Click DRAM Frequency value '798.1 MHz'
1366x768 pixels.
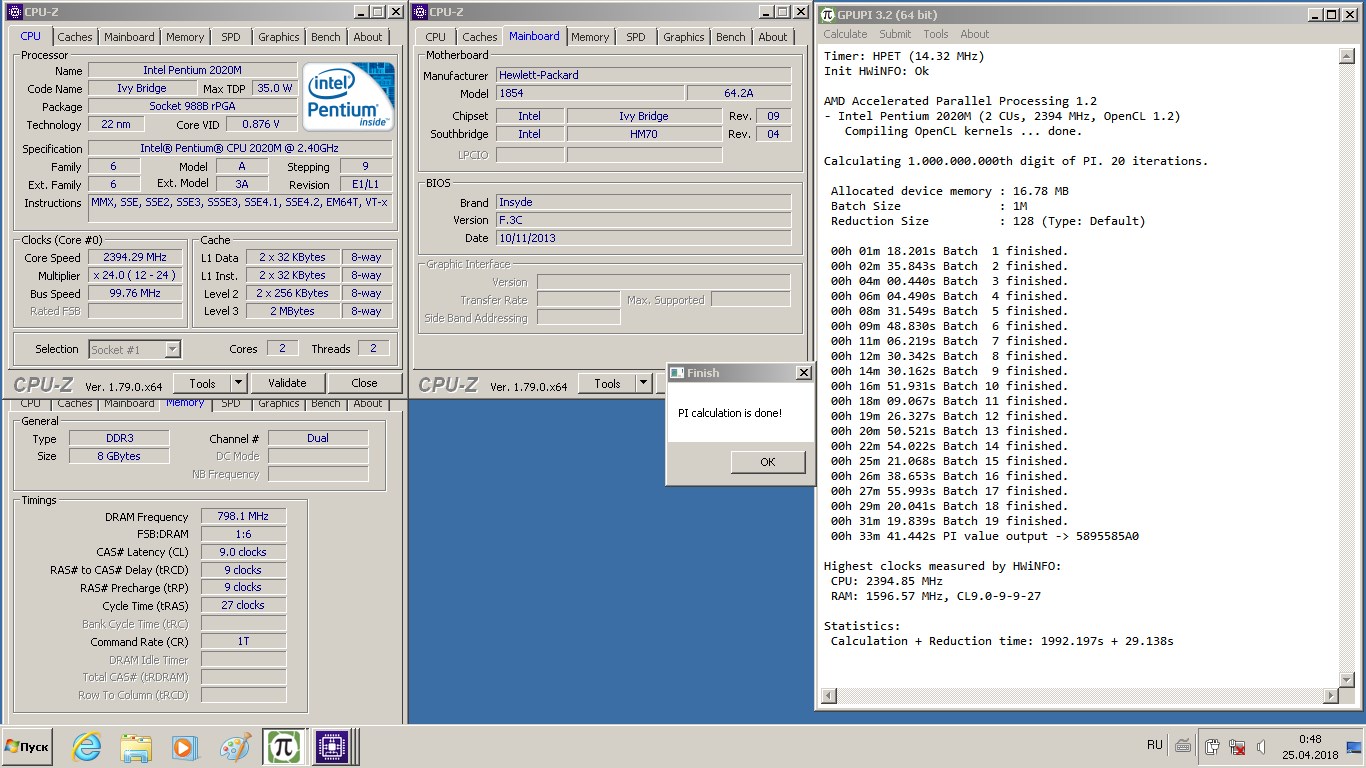pyautogui.click(x=243, y=516)
